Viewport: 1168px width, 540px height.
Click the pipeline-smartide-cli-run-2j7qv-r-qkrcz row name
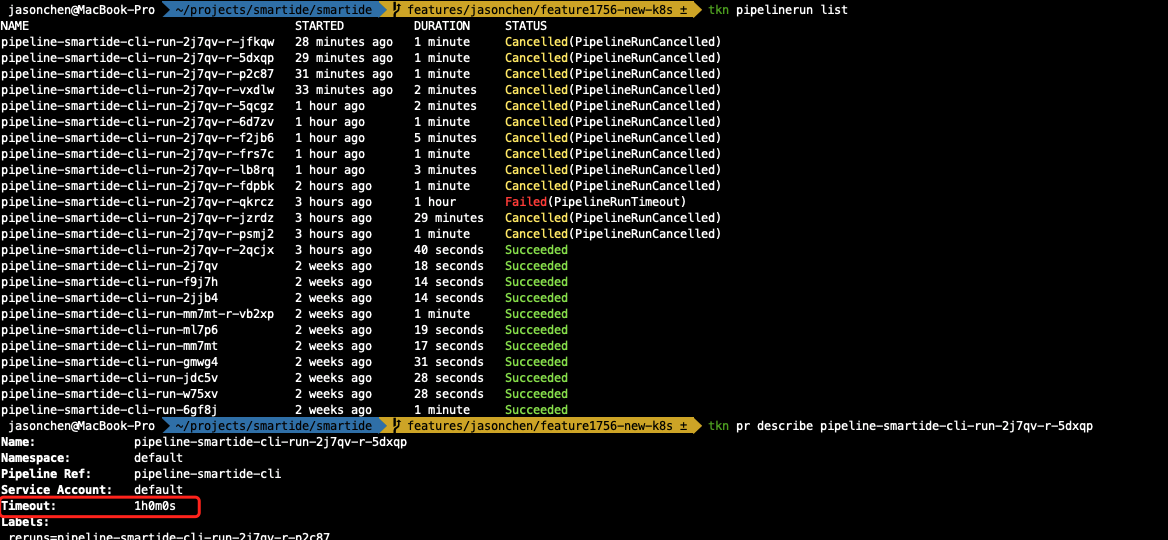137,202
